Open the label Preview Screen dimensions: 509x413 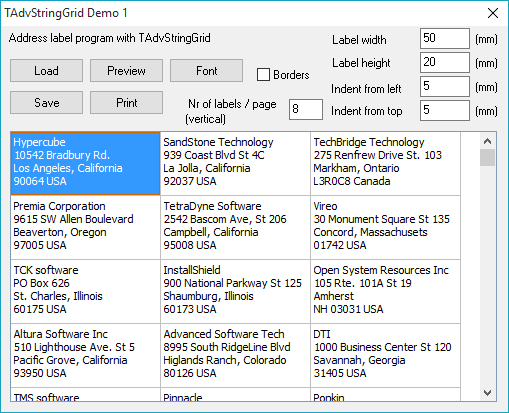coord(126,71)
